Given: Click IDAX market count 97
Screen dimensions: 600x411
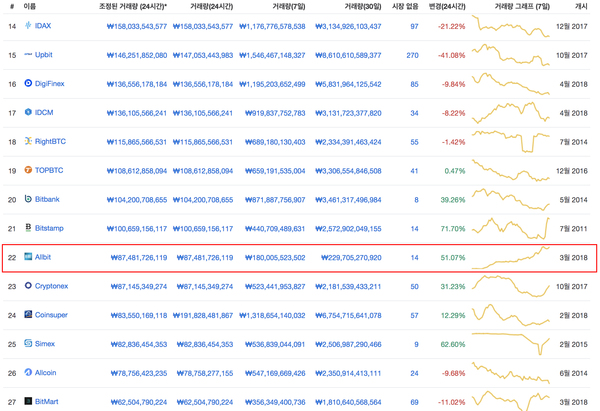Looking at the screenshot, I should tap(414, 26).
